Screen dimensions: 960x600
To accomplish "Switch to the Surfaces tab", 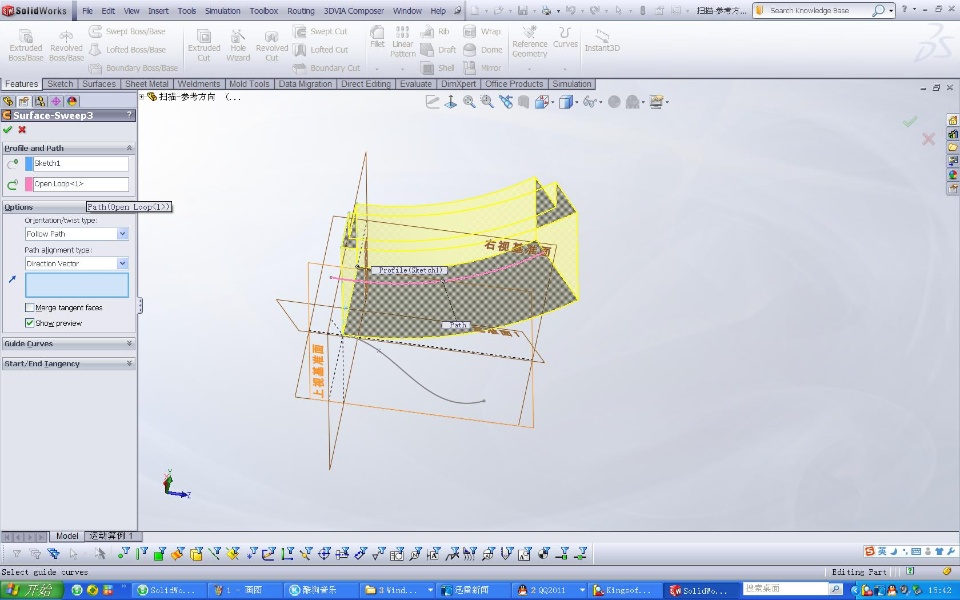I will [x=99, y=84].
